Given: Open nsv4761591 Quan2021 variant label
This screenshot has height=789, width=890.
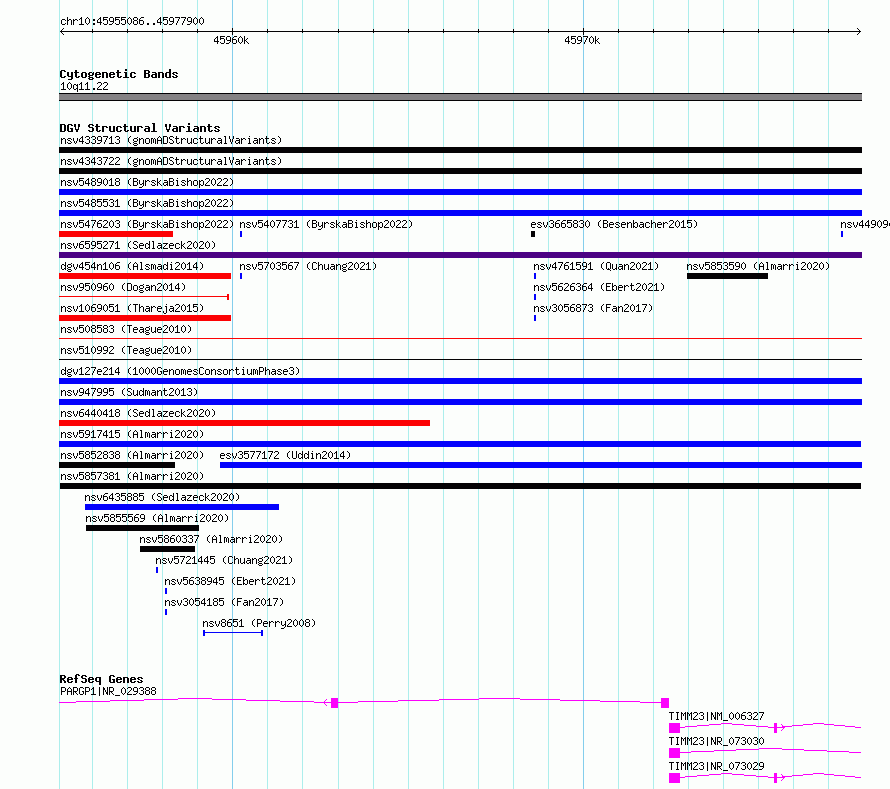Looking at the screenshot, I should pos(596,266).
